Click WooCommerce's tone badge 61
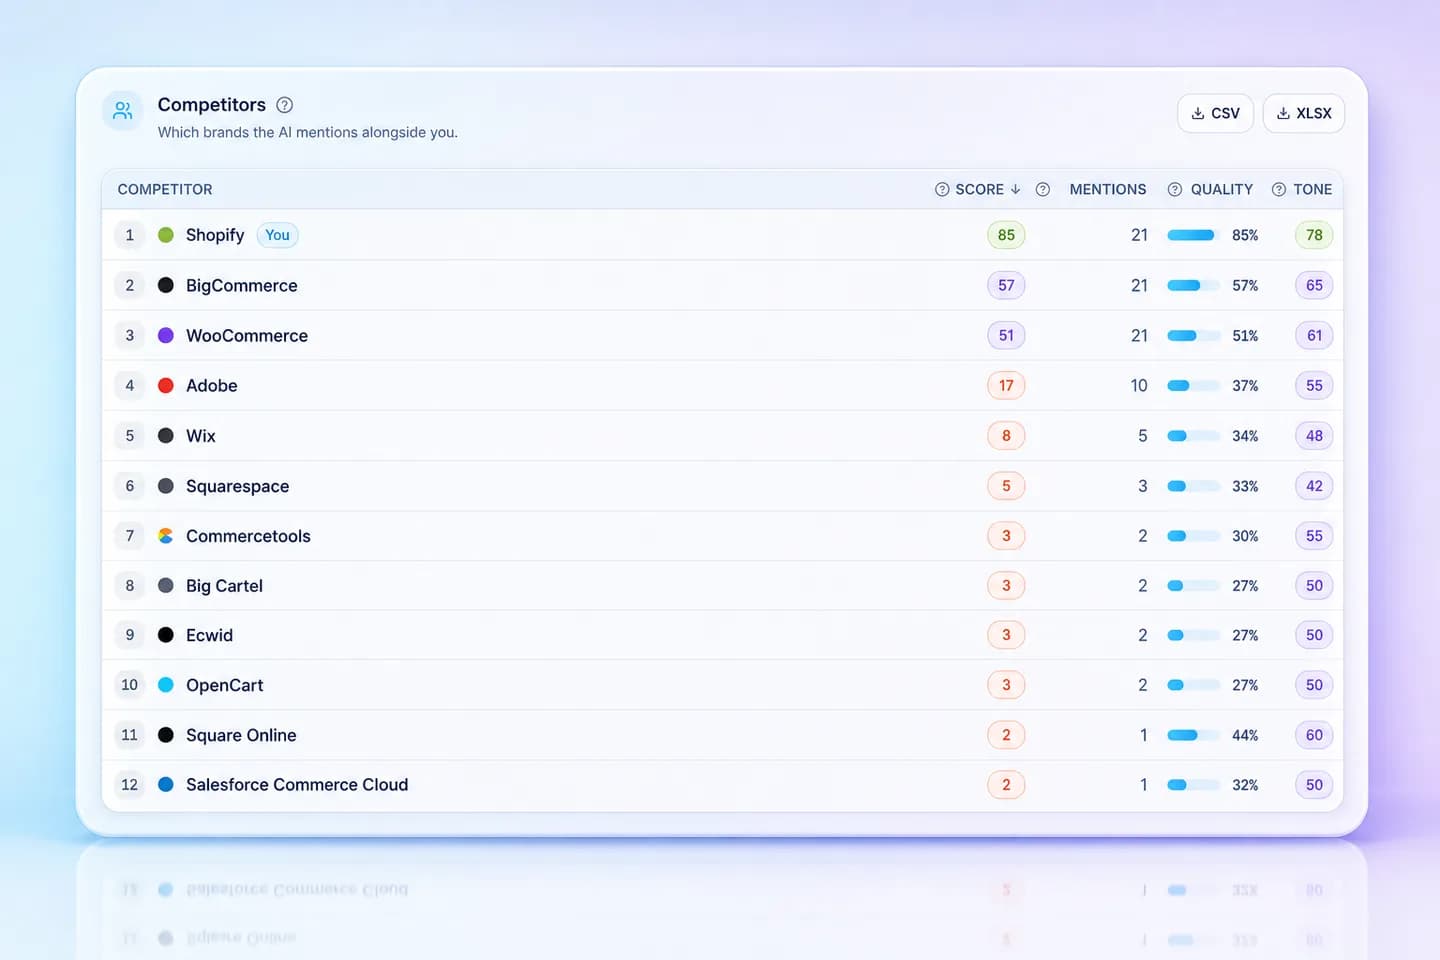1440x960 pixels. 1314,335
